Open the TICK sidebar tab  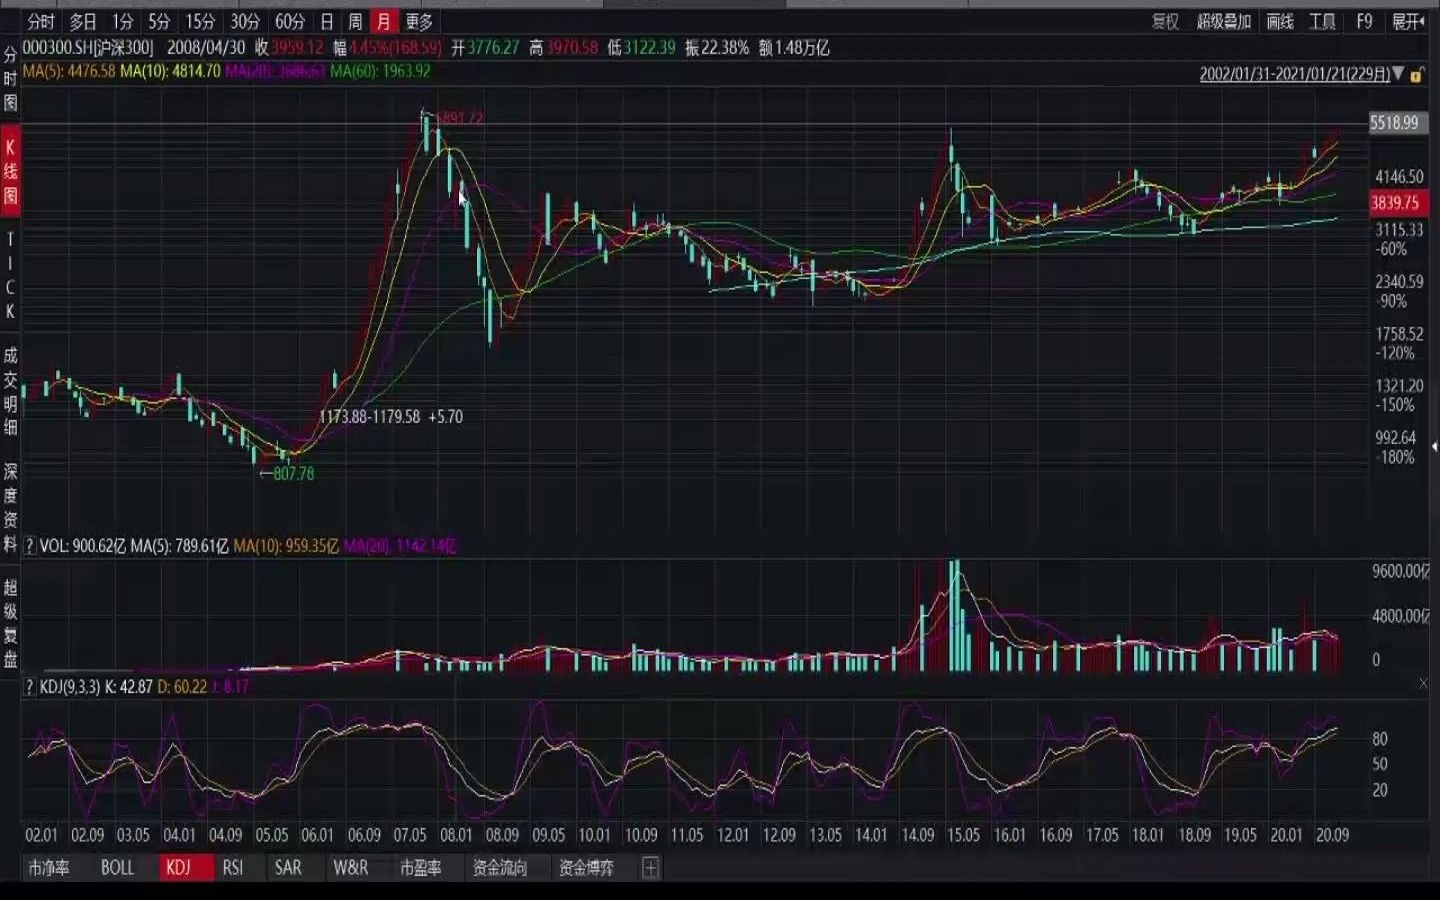pyautogui.click(x=10, y=275)
